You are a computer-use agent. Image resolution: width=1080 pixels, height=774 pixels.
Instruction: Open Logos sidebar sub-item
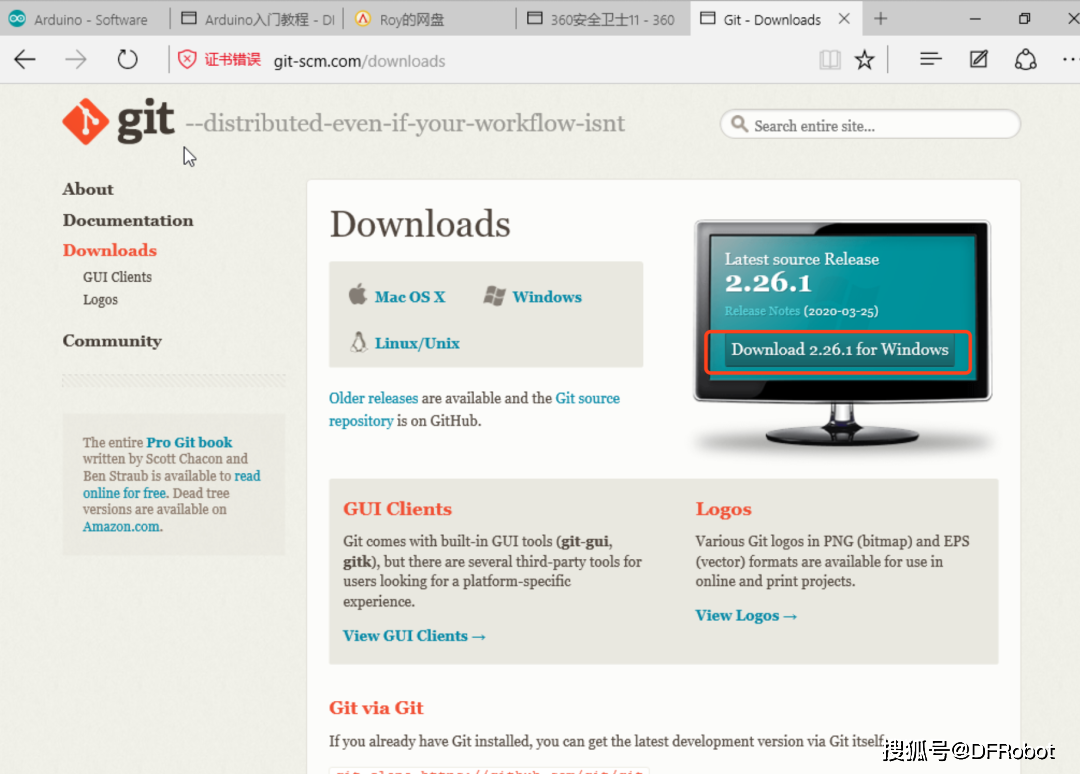(x=101, y=300)
